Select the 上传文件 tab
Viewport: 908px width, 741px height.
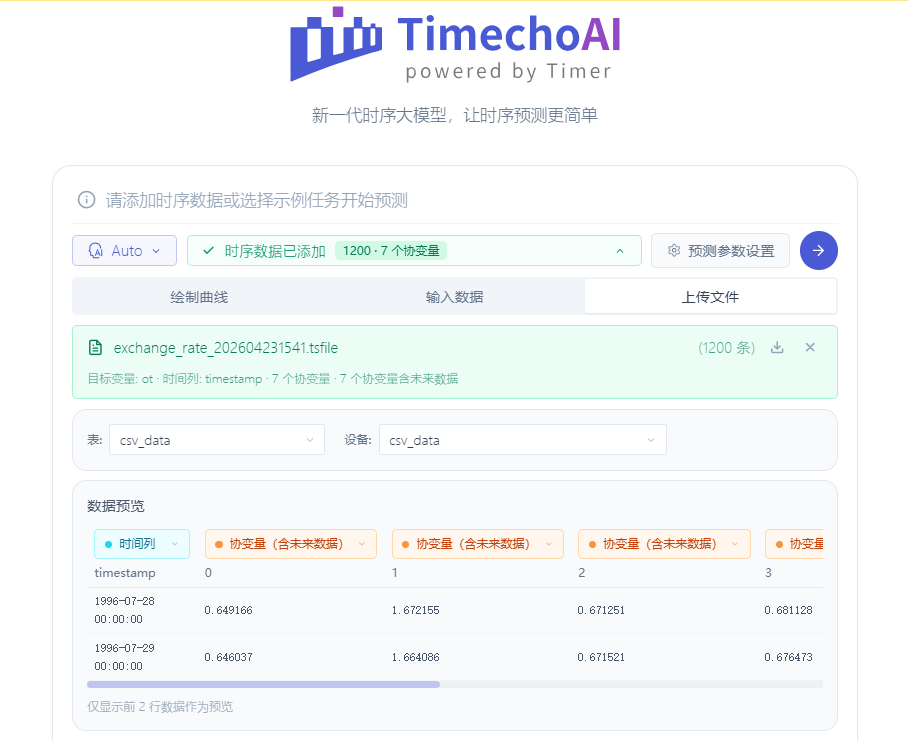pos(710,297)
